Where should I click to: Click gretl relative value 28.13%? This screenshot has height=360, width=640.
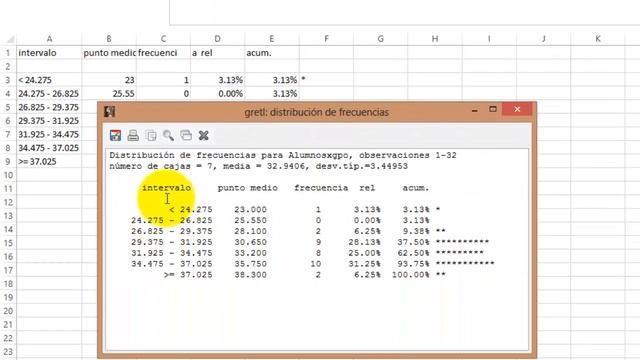pos(364,242)
